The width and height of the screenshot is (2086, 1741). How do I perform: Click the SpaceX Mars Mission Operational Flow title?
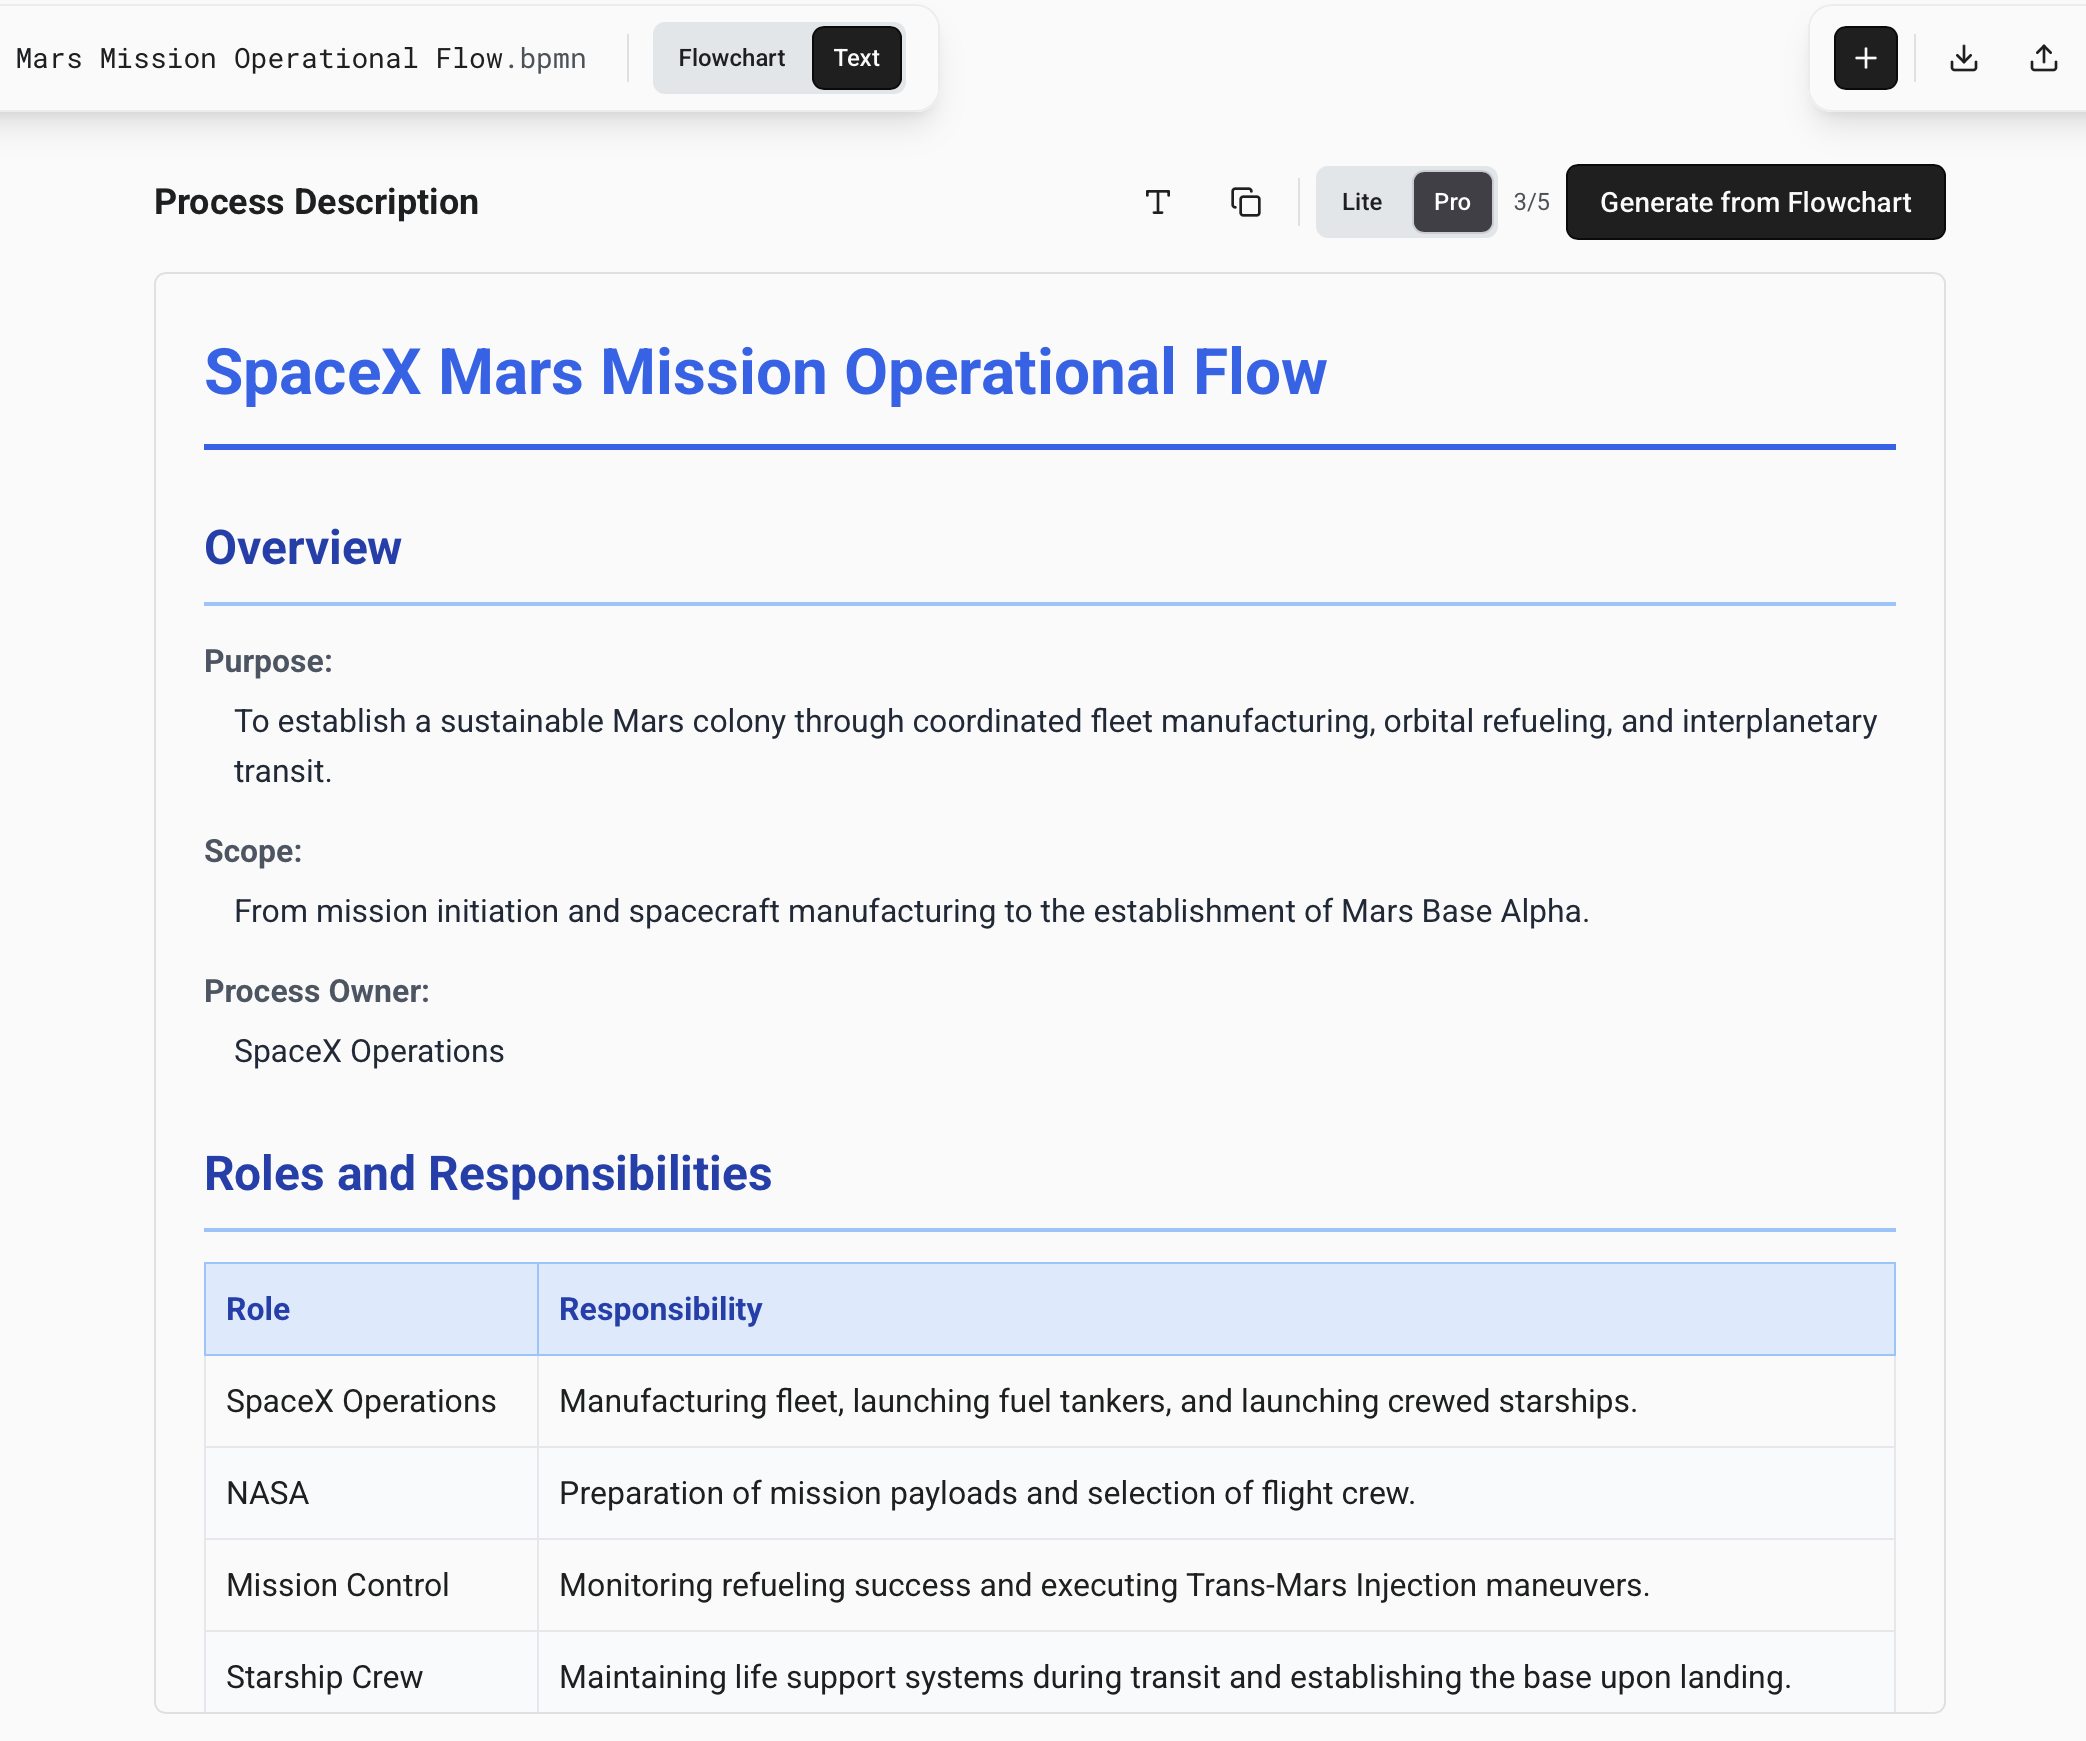point(765,372)
